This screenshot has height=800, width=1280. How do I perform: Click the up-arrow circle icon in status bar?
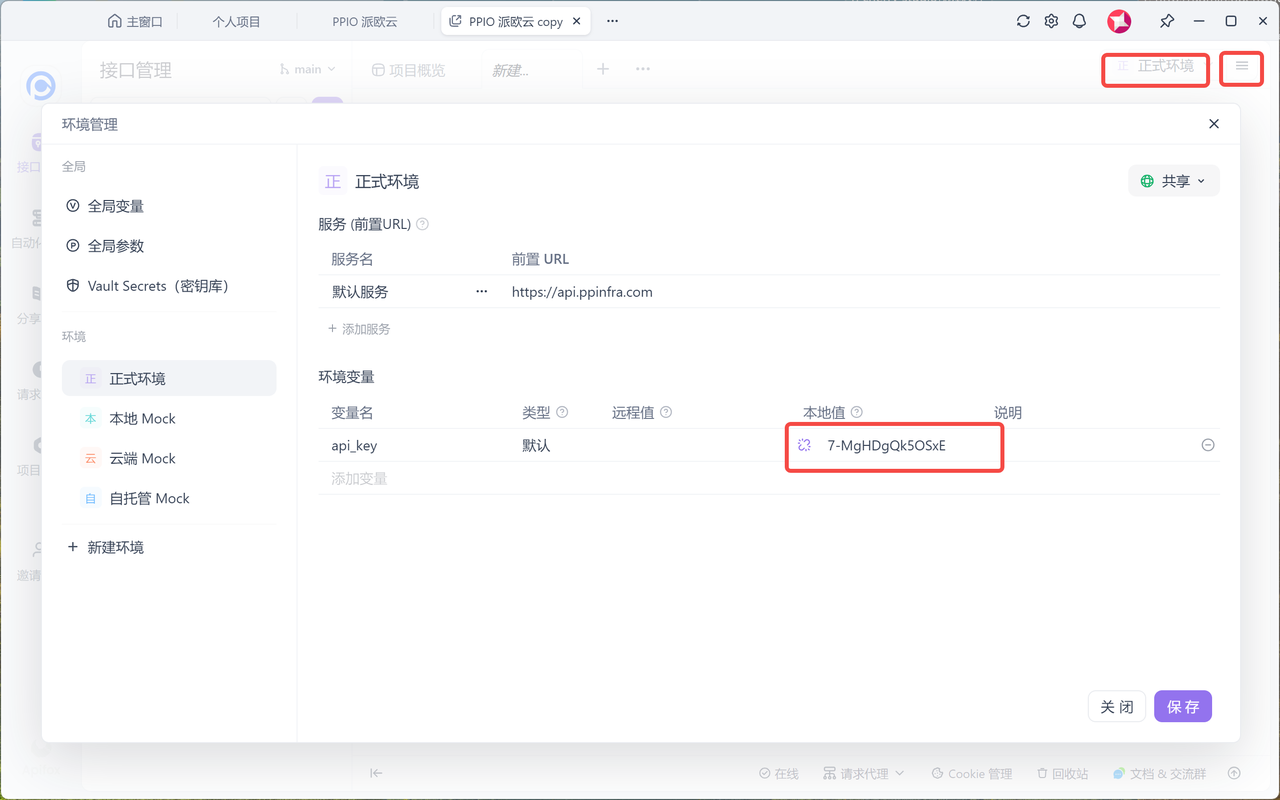pyautogui.click(x=1234, y=773)
